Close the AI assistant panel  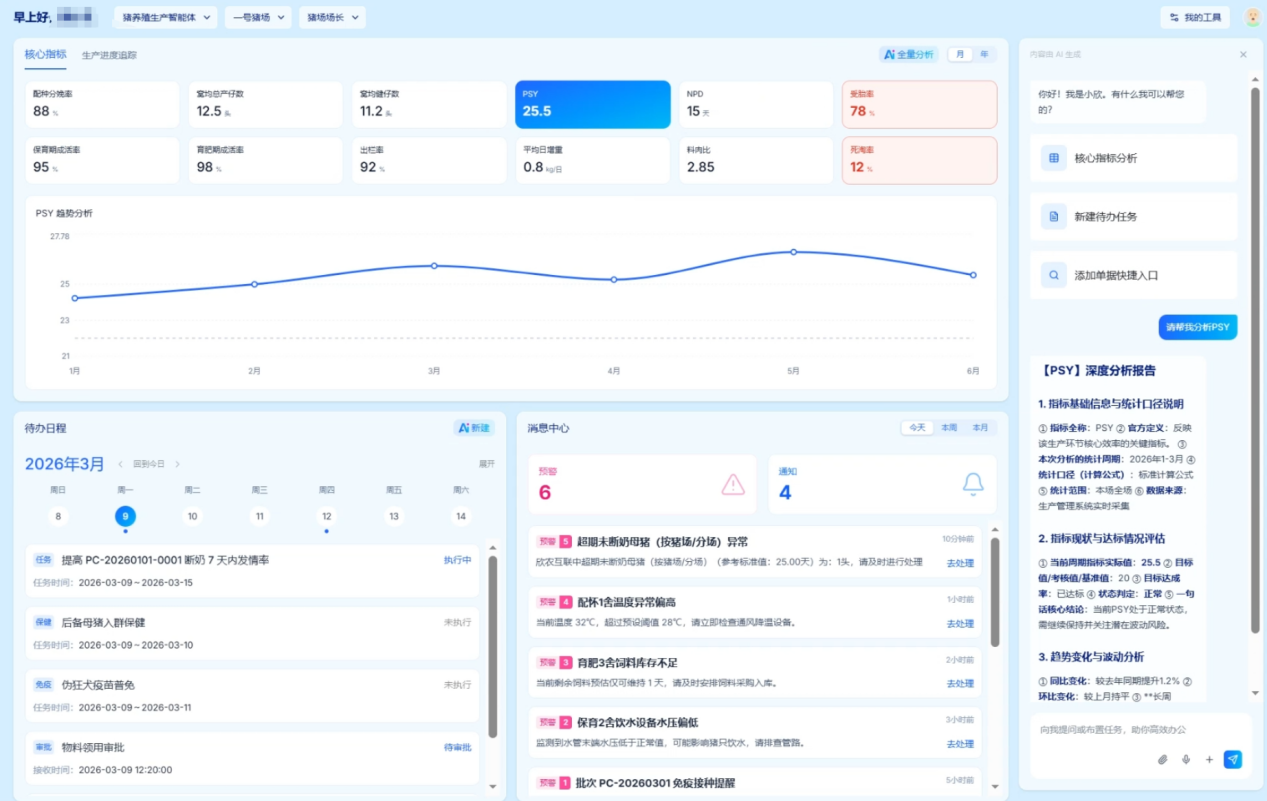pos(1243,55)
